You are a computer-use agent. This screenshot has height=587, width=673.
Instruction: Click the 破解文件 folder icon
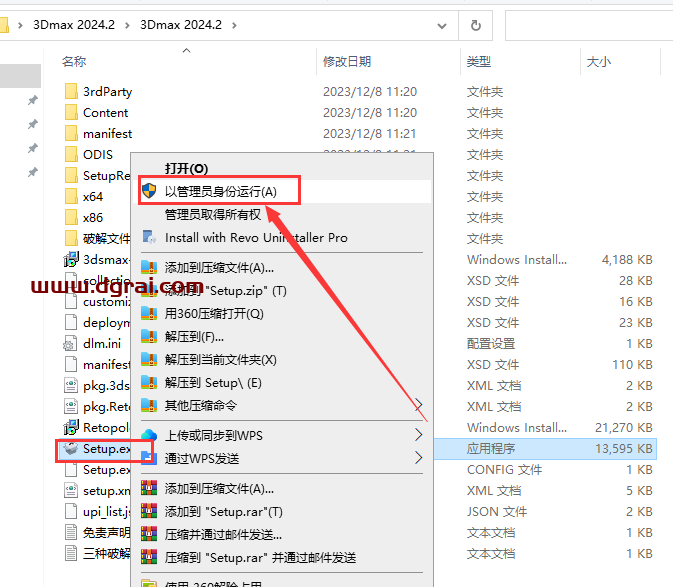coord(71,239)
